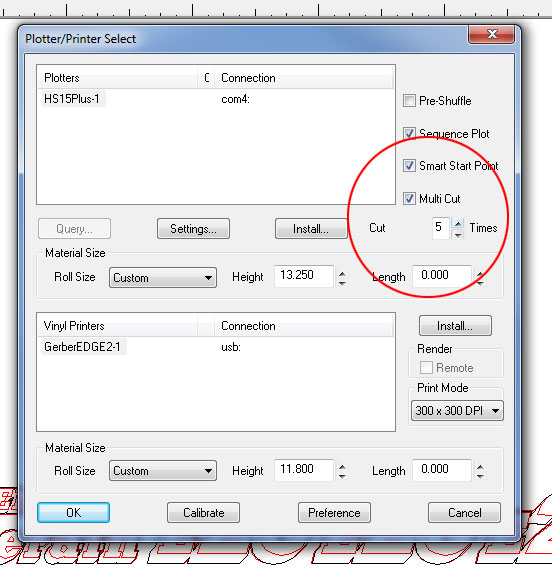Close the Plotter/Printer Select dialog

[492, 34]
